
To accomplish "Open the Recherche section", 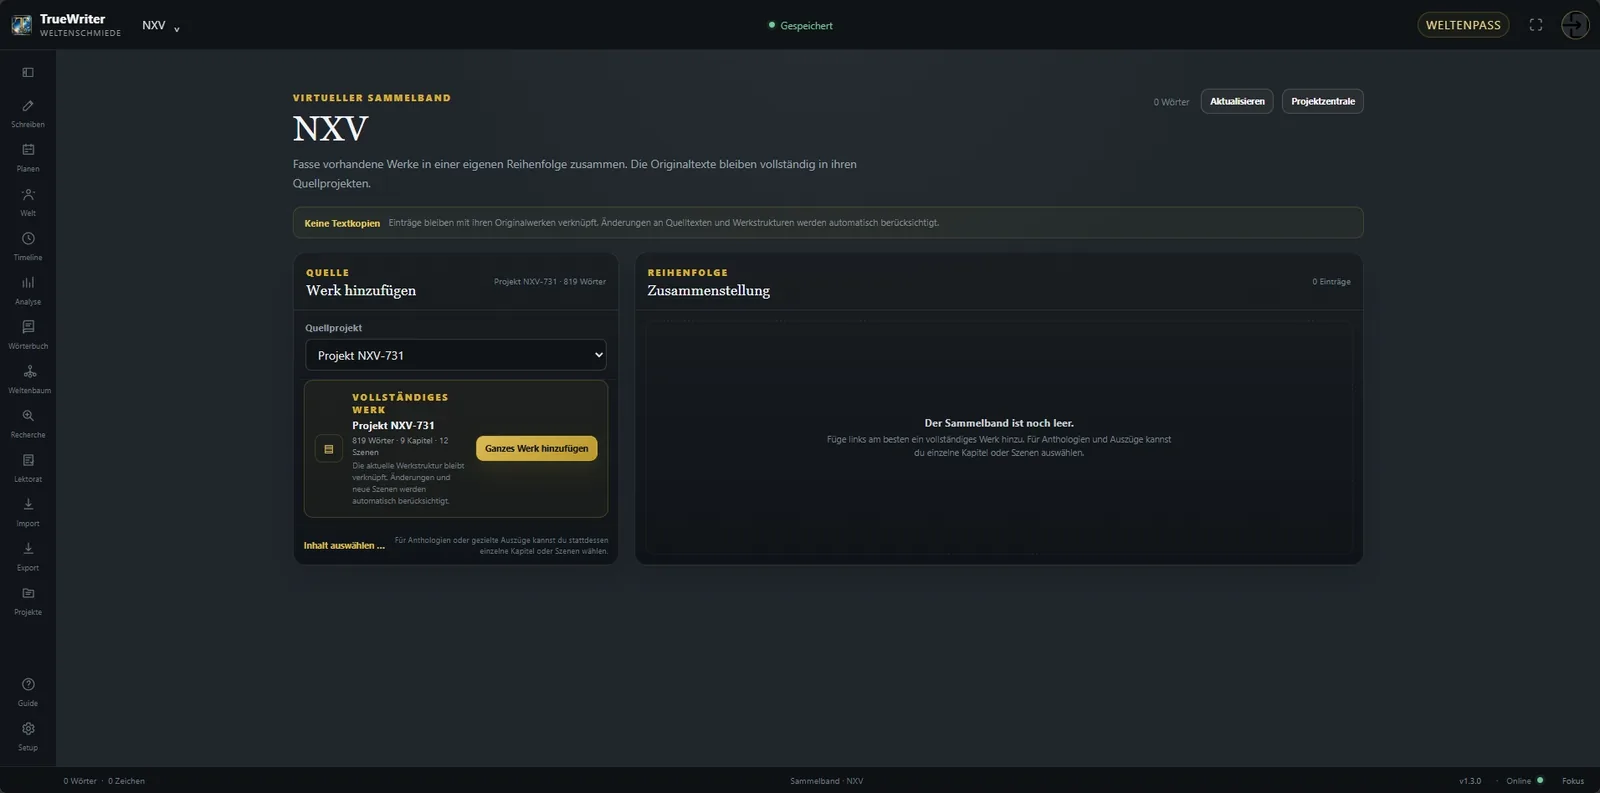I will [28, 423].
